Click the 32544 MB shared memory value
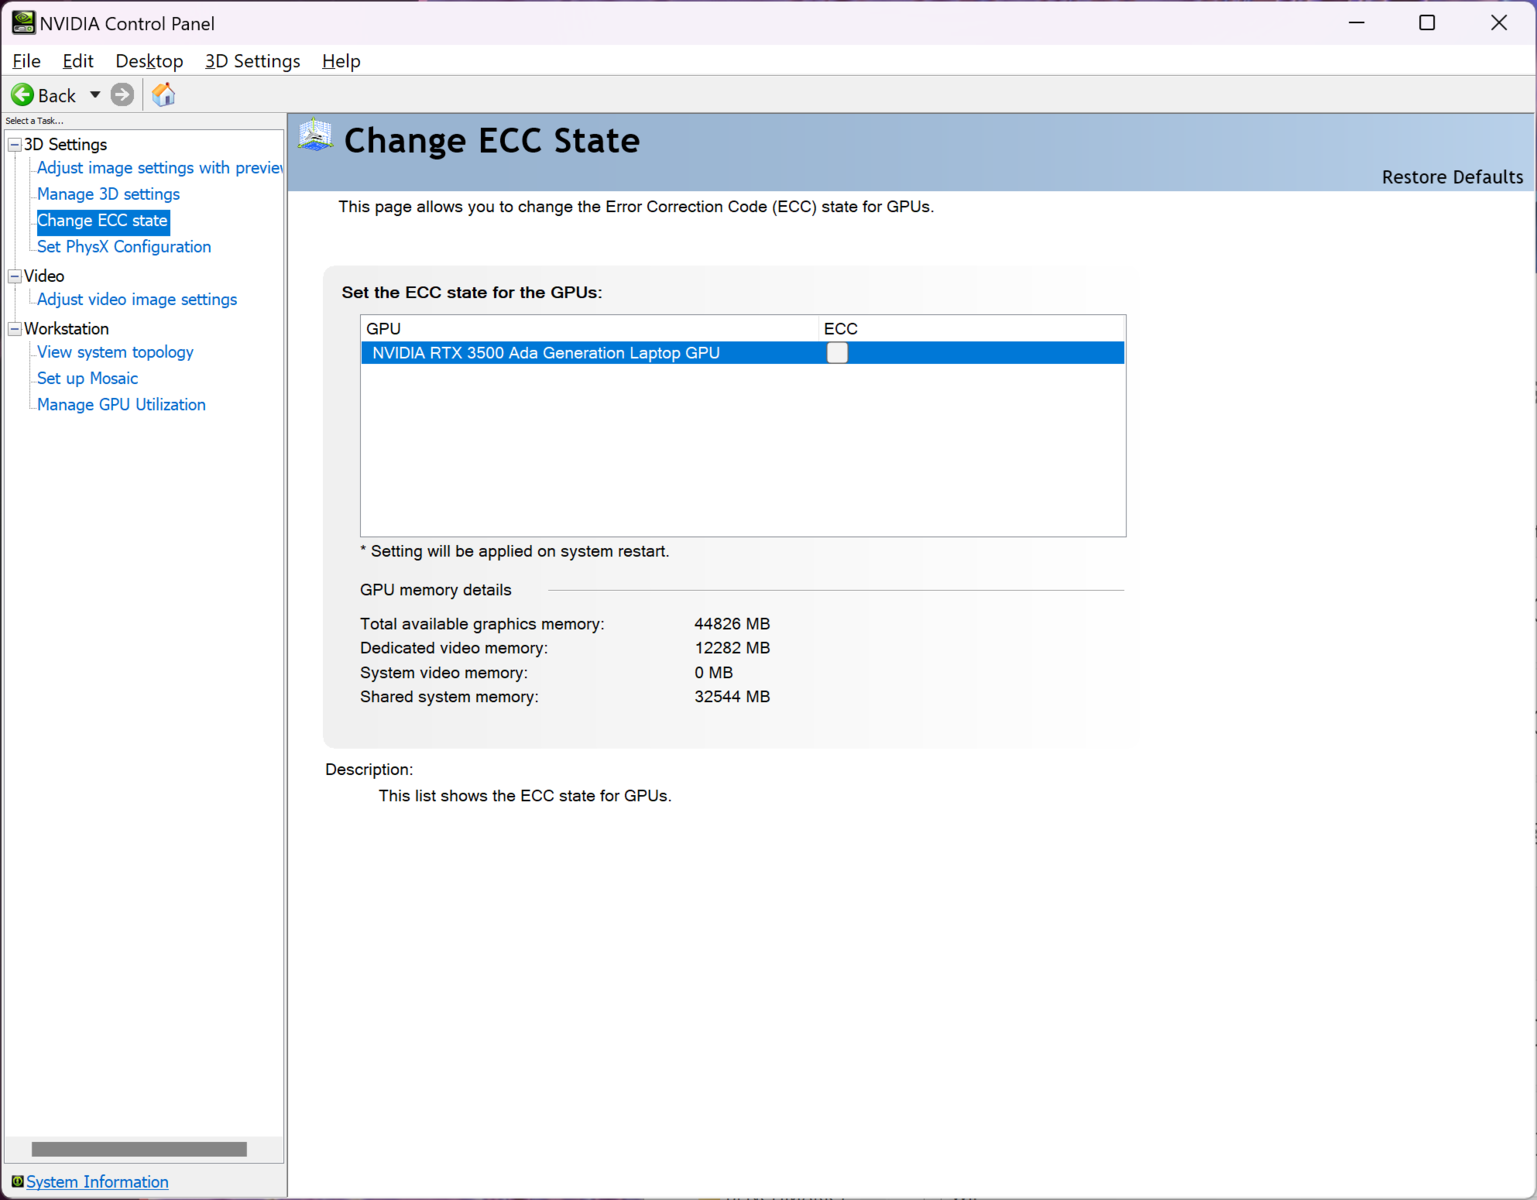The height and width of the screenshot is (1200, 1537). click(x=732, y=697)
